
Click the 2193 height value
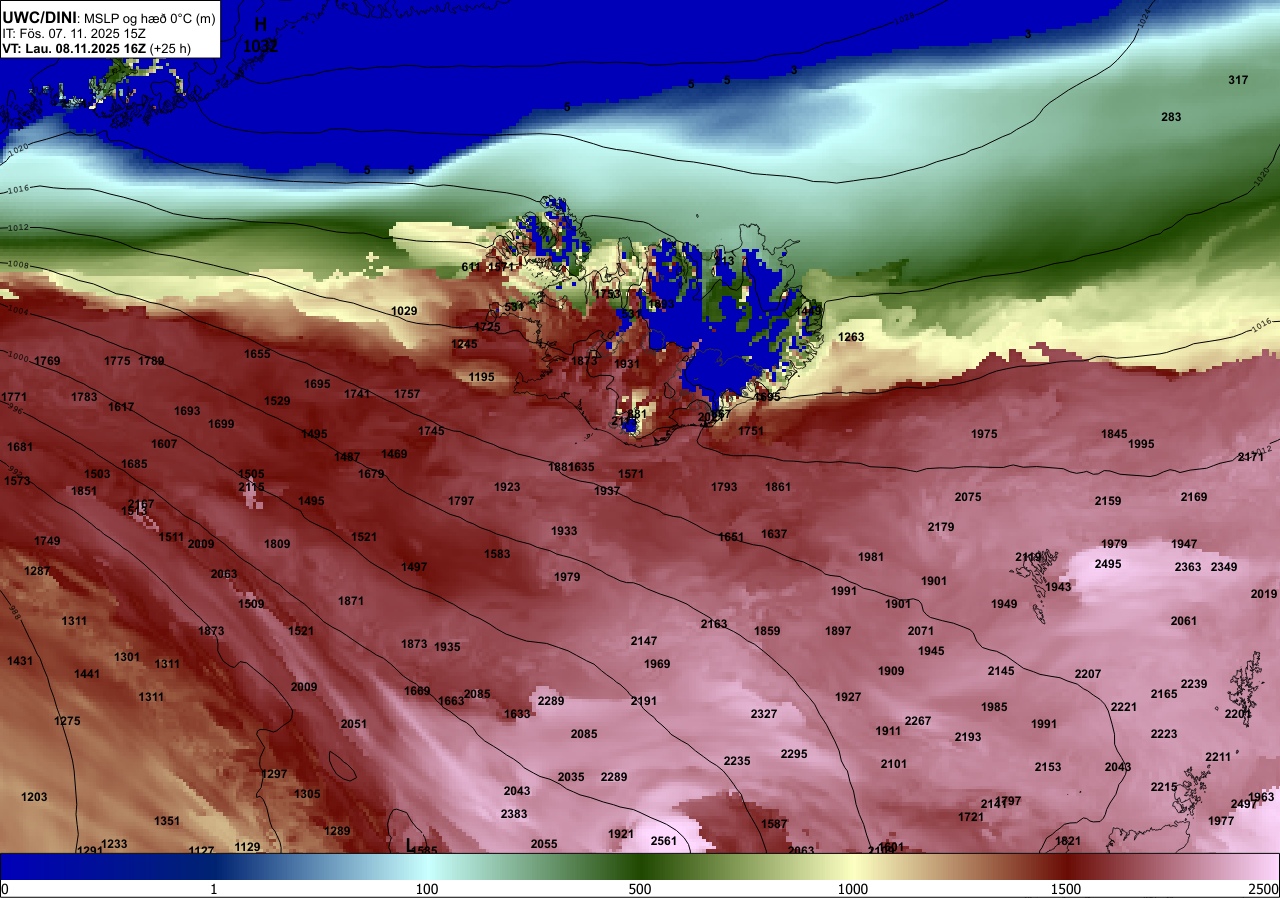tap(968, 737)
